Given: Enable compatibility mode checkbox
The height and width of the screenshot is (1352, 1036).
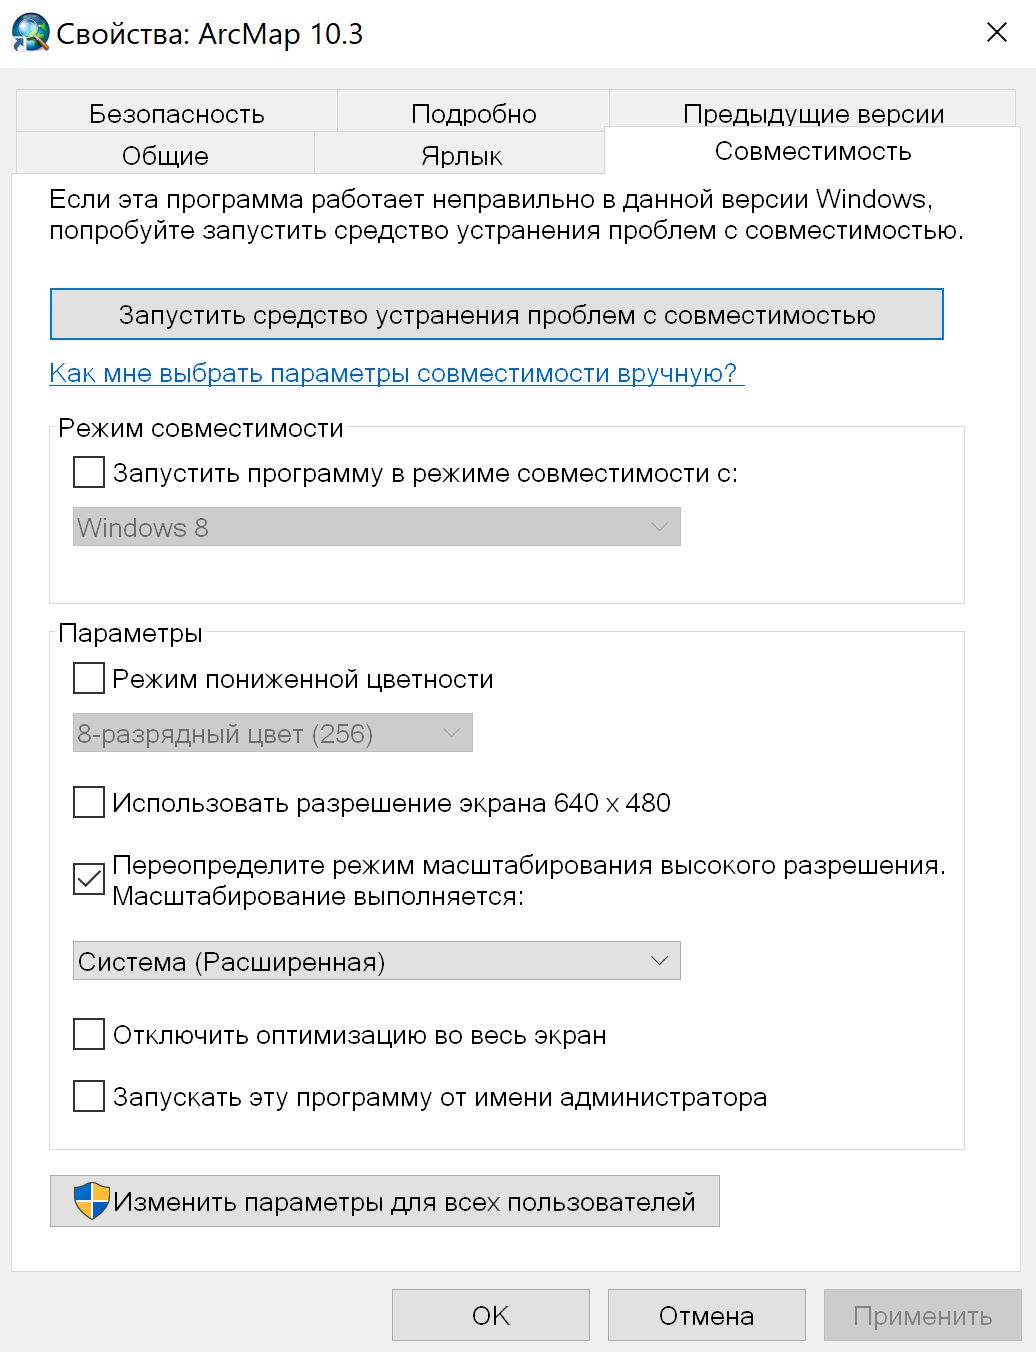Looking at the screenshot, I should [x=89, y=472].
